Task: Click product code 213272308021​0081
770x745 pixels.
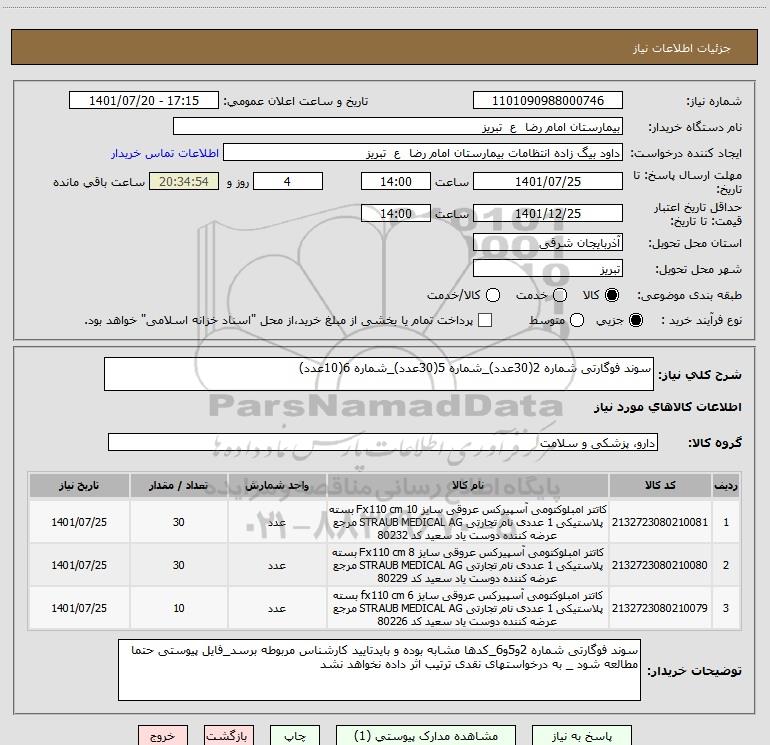Action: pos(660,522)
